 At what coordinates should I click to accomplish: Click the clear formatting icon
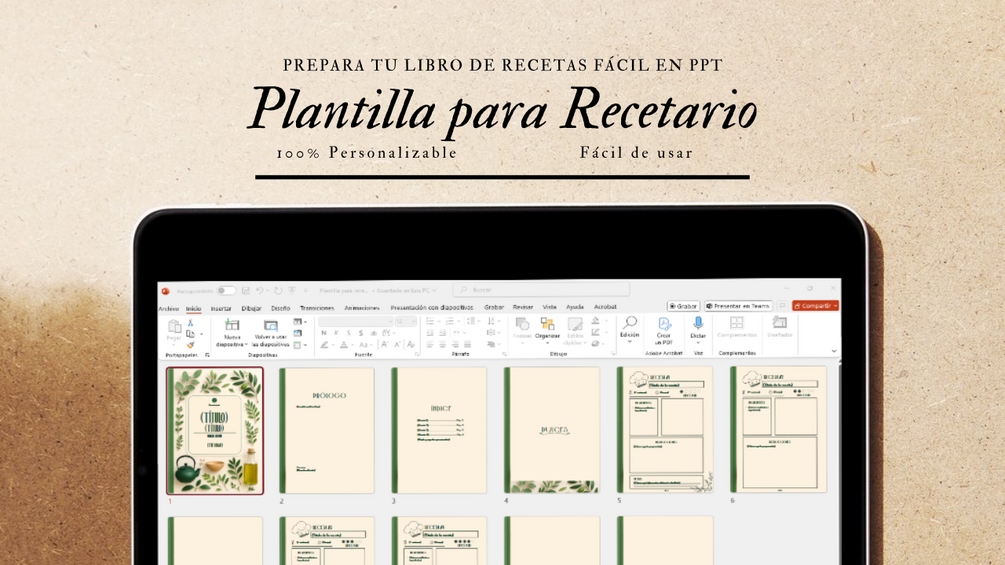coord(411,345)
